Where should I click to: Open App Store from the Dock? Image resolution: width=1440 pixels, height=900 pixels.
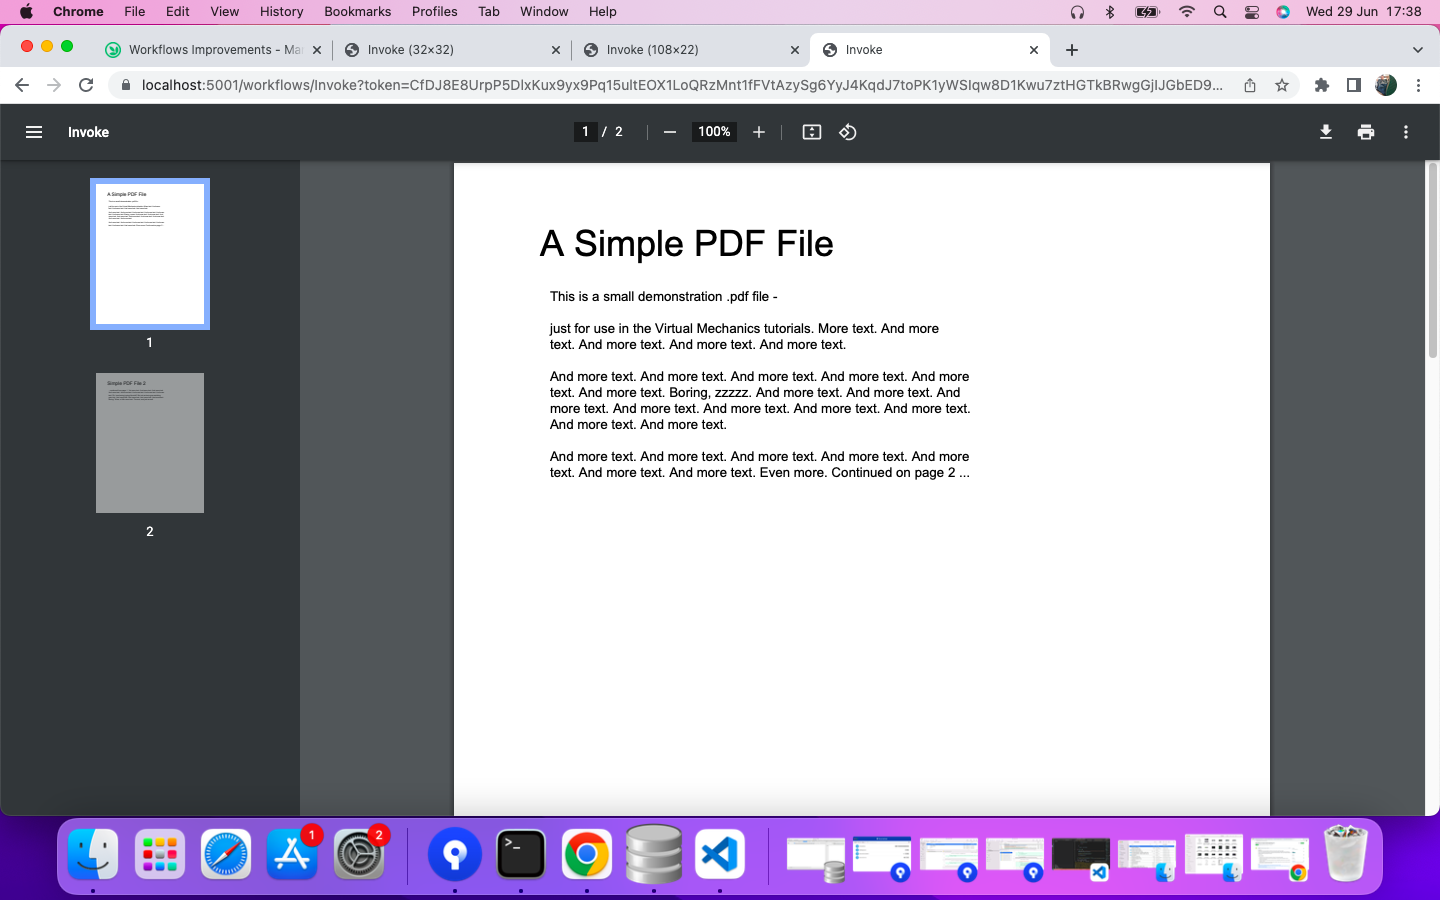point(292,855)
